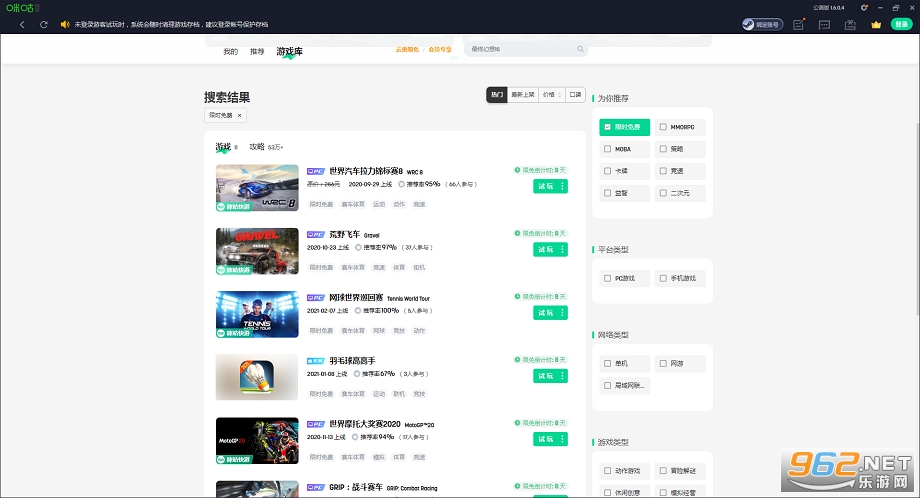This screenshot has width=920, height=498.
Task: Click the PC badge next to 荒野飞车
Action: coord(316,235)
